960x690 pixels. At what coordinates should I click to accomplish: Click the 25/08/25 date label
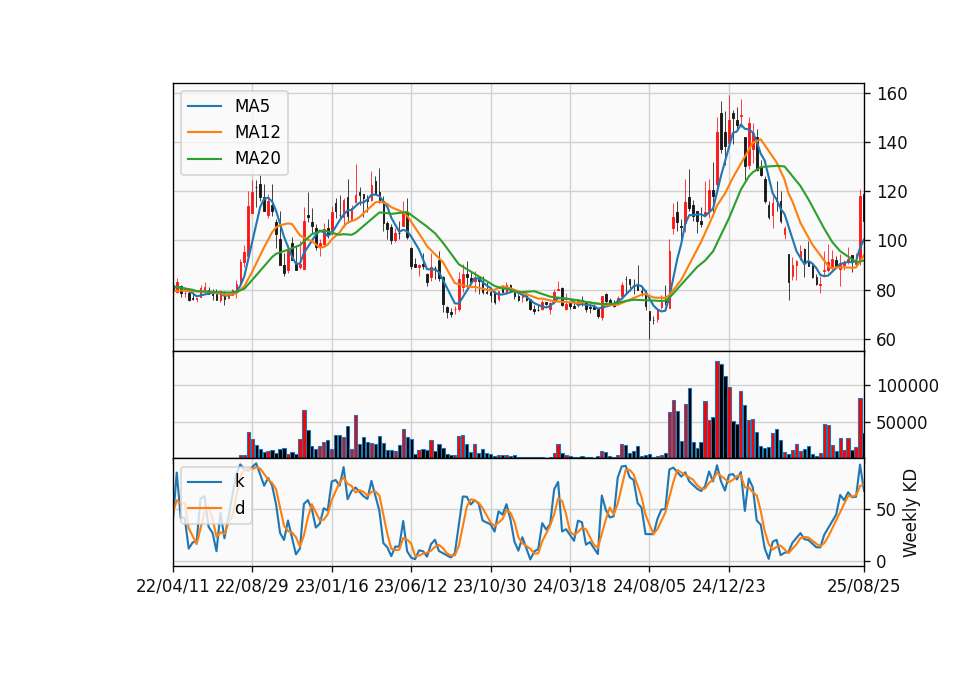tap(864, 586)
